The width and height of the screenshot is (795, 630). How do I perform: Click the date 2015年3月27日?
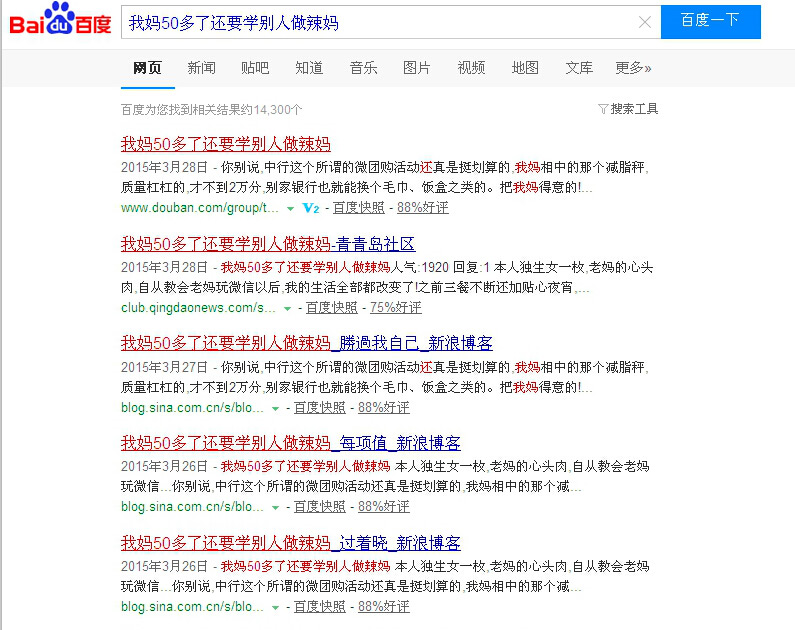164,367
